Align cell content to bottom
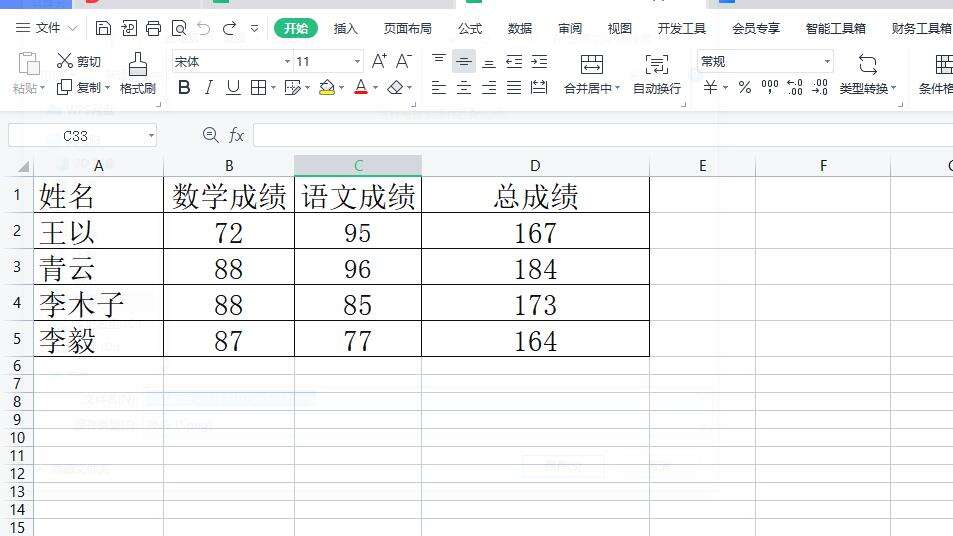The image size is (953, 536). pos(489,61)
